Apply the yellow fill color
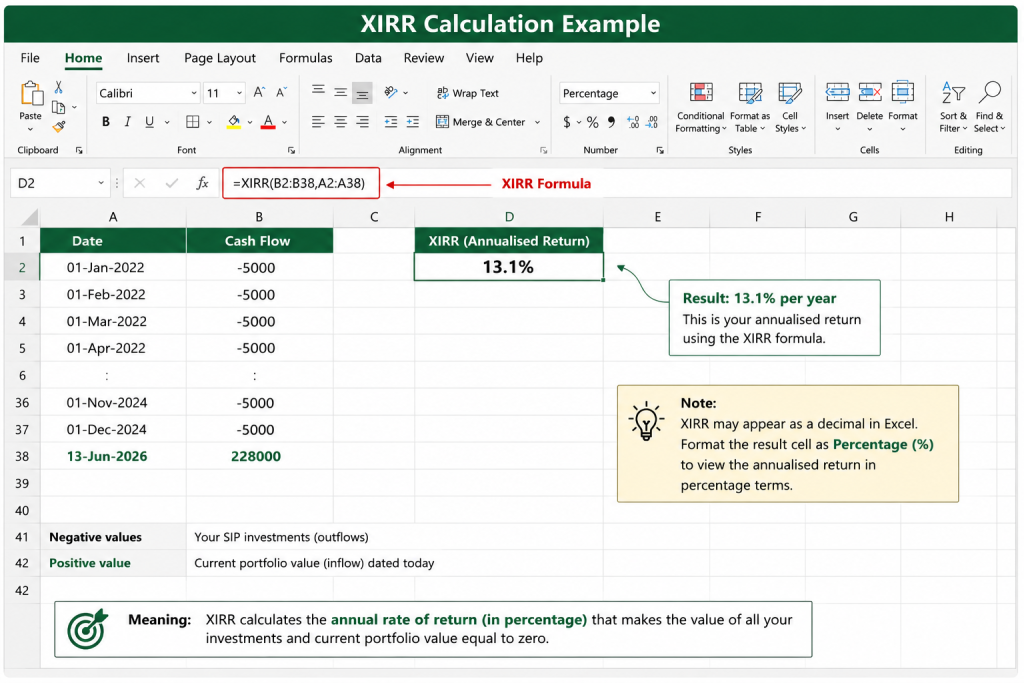 (233, 122)
